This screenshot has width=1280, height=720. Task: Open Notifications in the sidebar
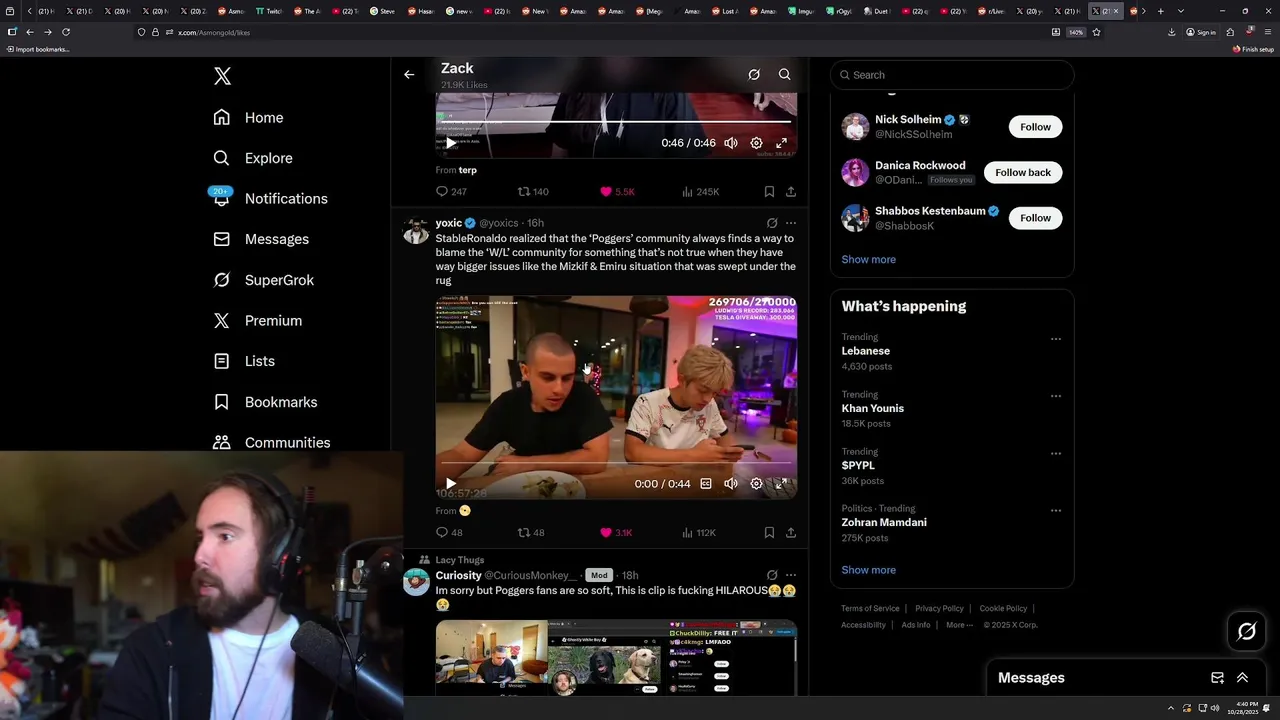click(269, 198)
